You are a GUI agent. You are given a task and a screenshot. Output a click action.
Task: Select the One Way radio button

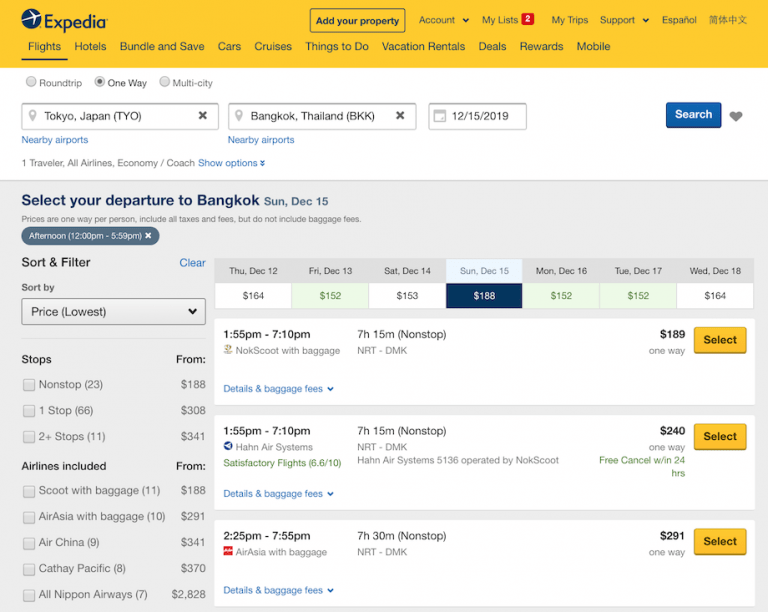point(99,82)
